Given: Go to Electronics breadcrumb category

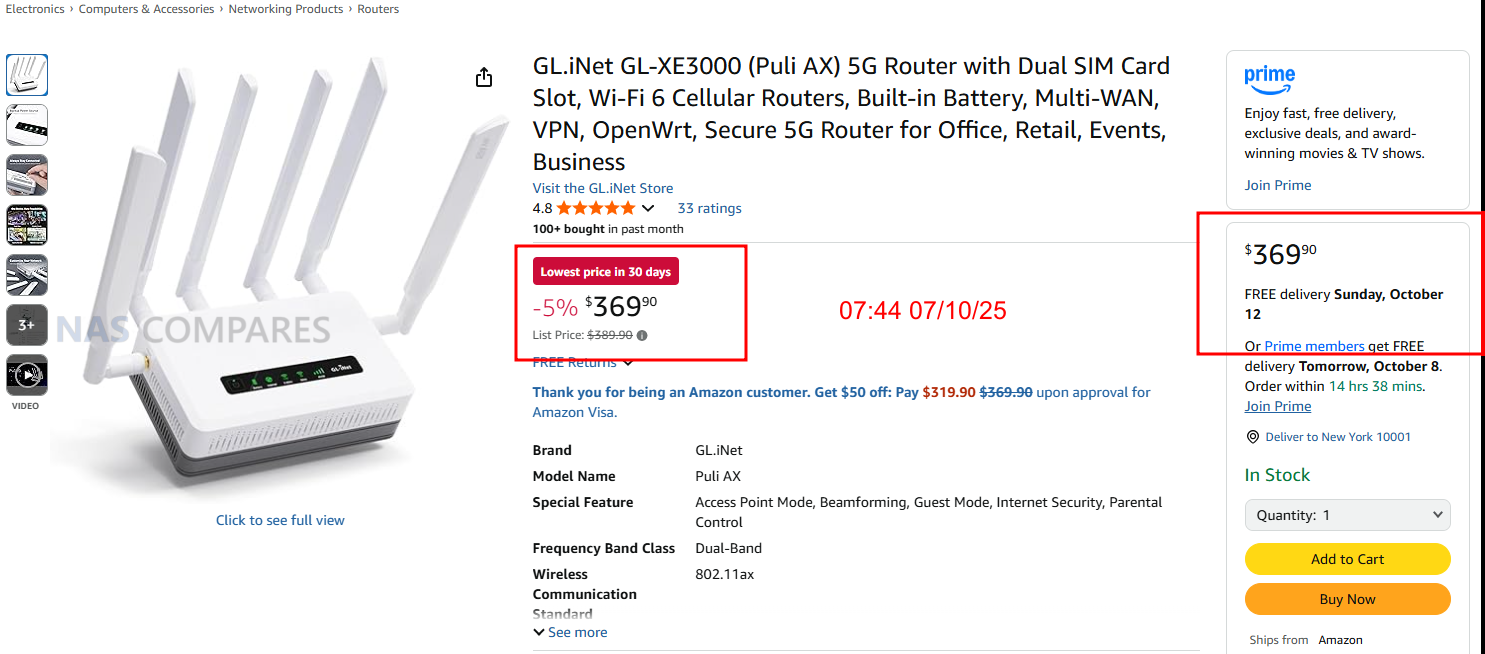Looking at the screenshot, I should [x=35, y=9].
